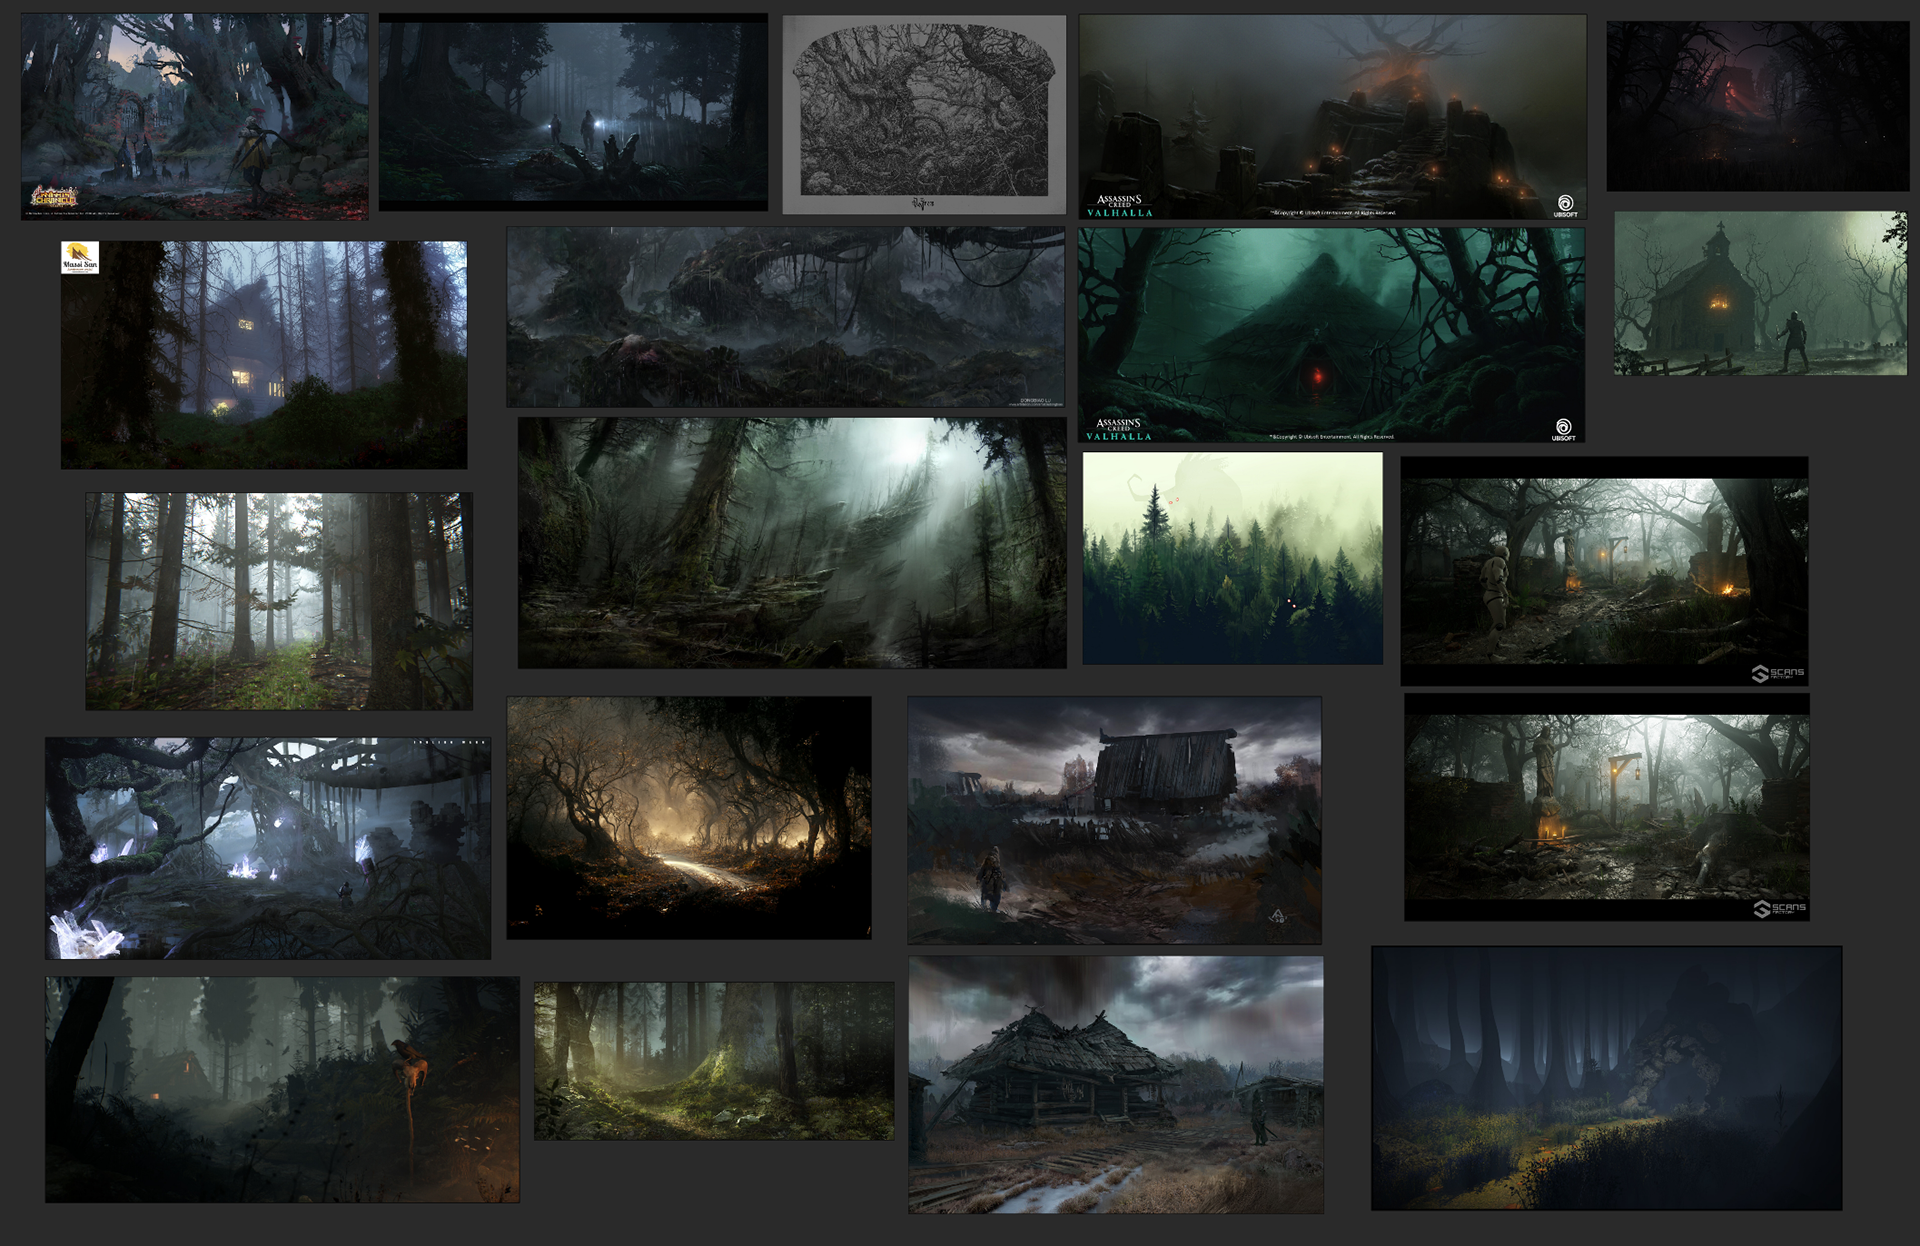Select the small mossy sunlit forest image

pos(714,1061)
